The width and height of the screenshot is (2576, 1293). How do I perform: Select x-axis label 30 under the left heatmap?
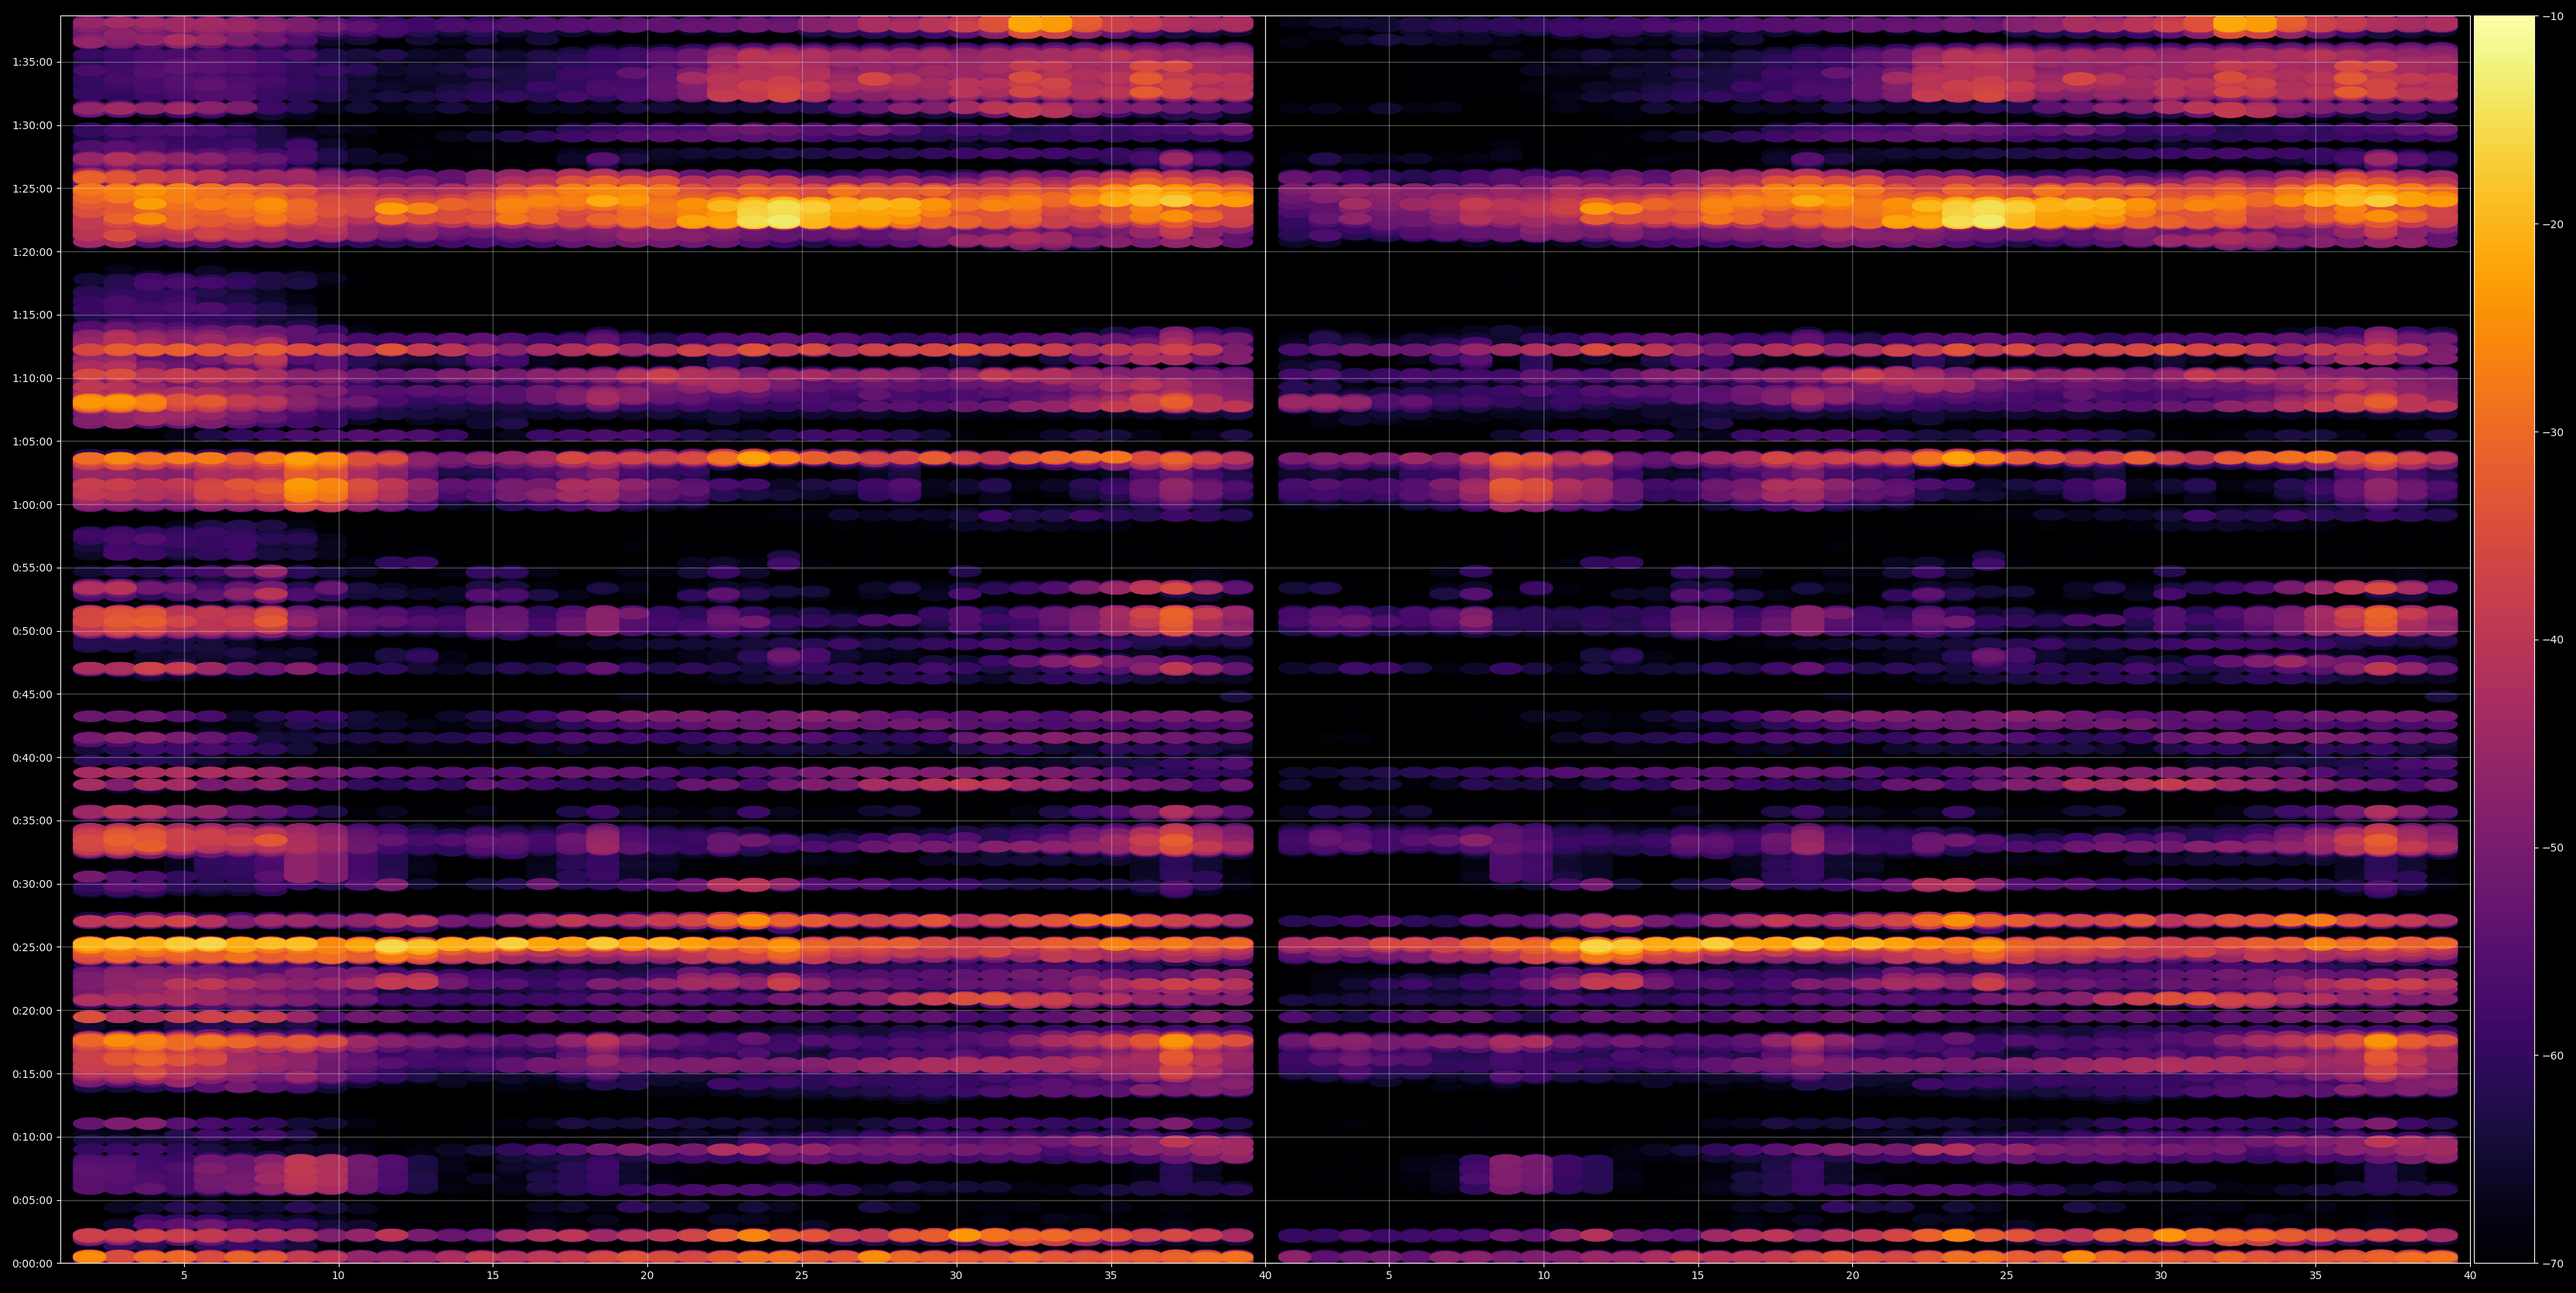pyautogui.click(x=956, y=1276)
